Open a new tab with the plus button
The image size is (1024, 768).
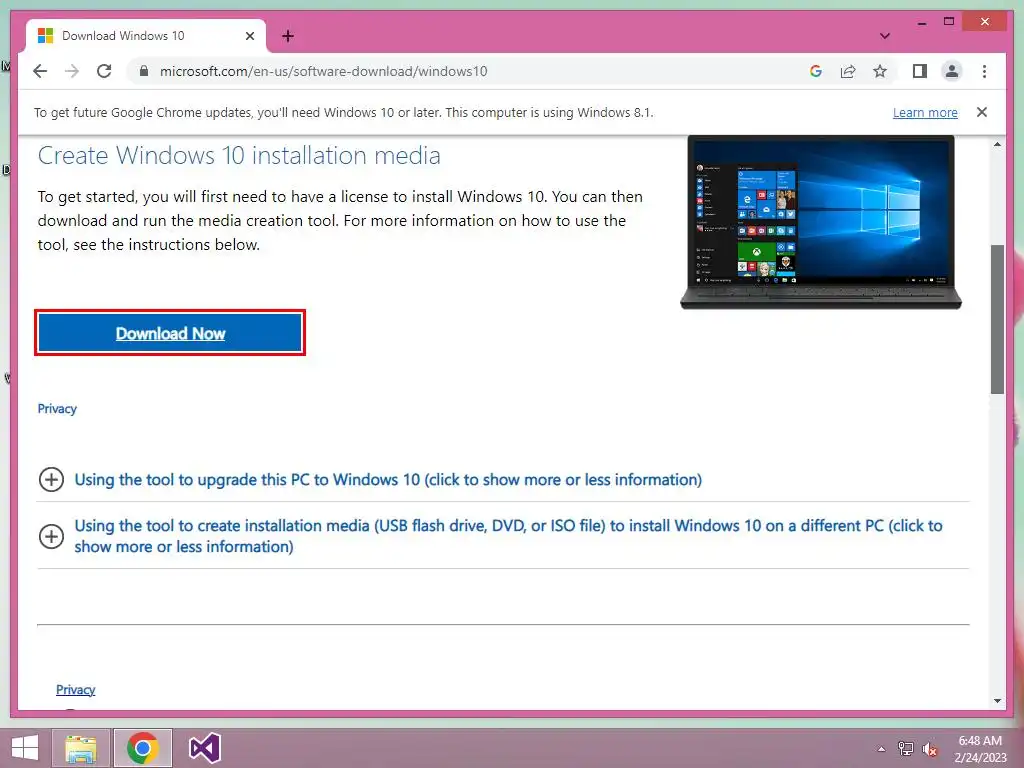[288, 36]
